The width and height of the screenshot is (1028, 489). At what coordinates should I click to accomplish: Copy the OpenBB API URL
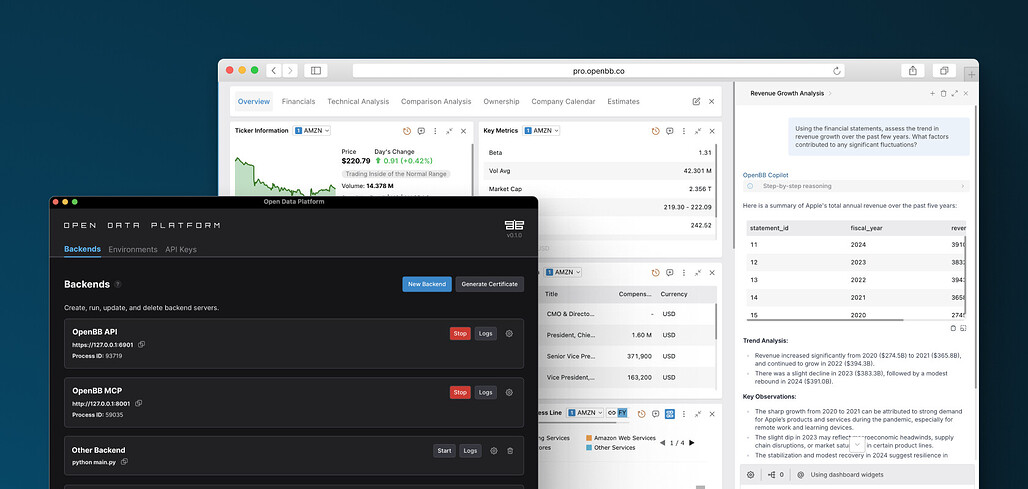click(x=142, y=345)
